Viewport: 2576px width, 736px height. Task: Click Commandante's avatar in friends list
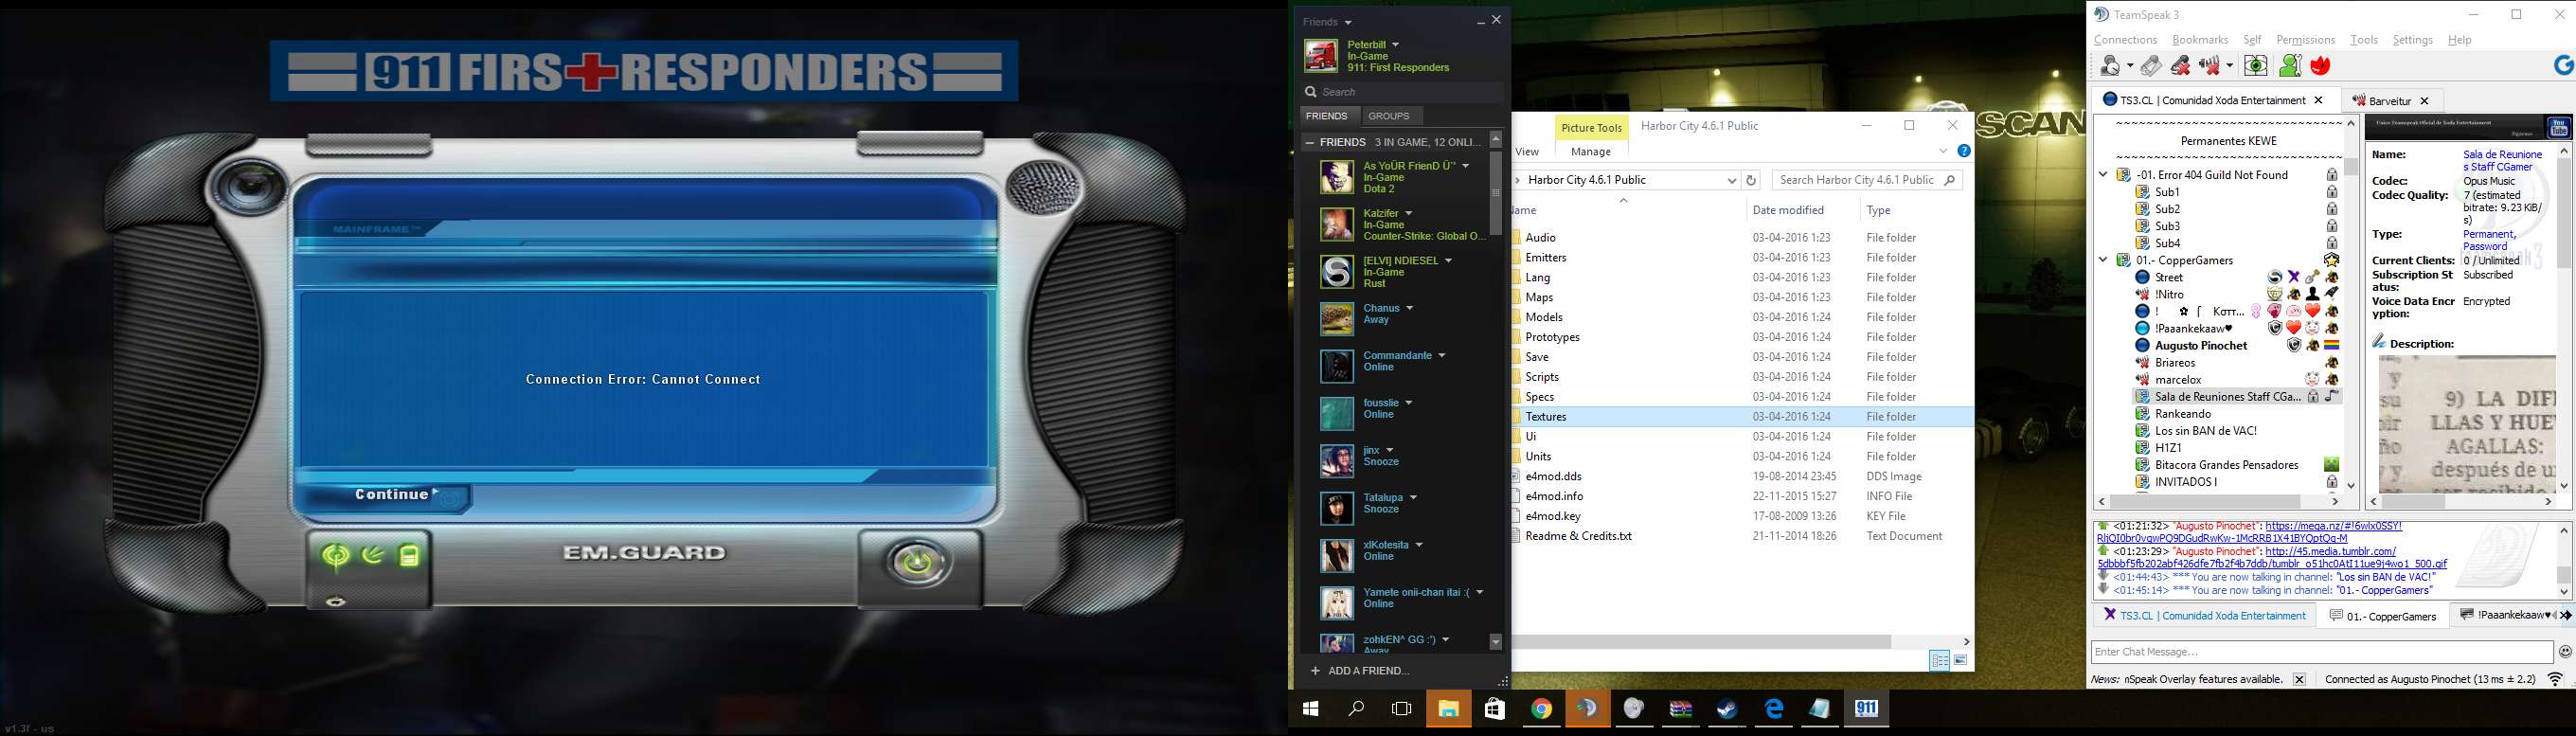click(1337, 367)
